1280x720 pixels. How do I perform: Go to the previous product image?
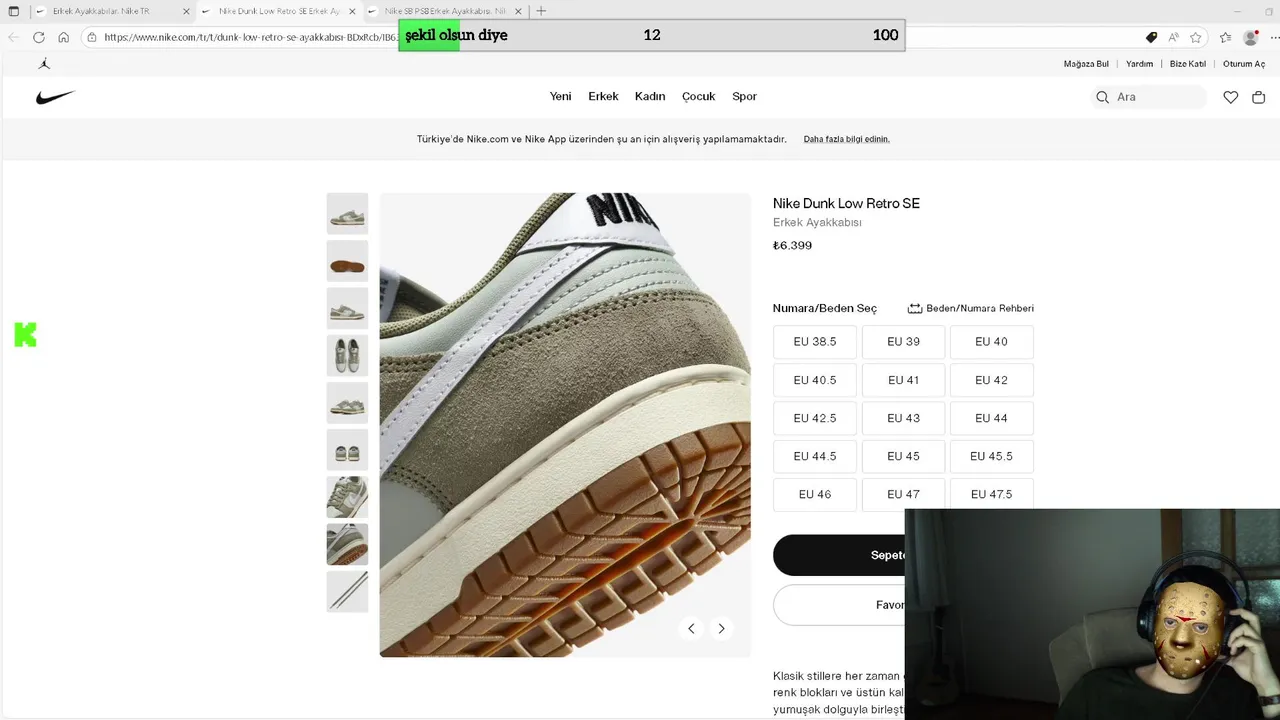(691, 628)
